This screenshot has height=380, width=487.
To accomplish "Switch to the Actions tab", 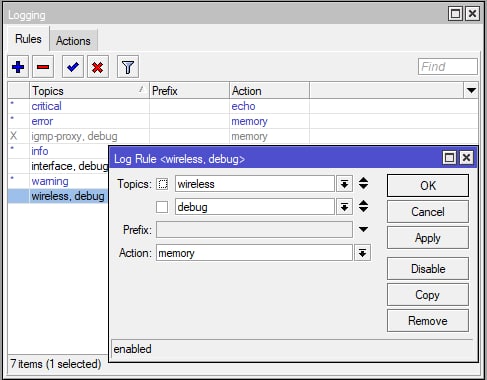I will point(73,41).
